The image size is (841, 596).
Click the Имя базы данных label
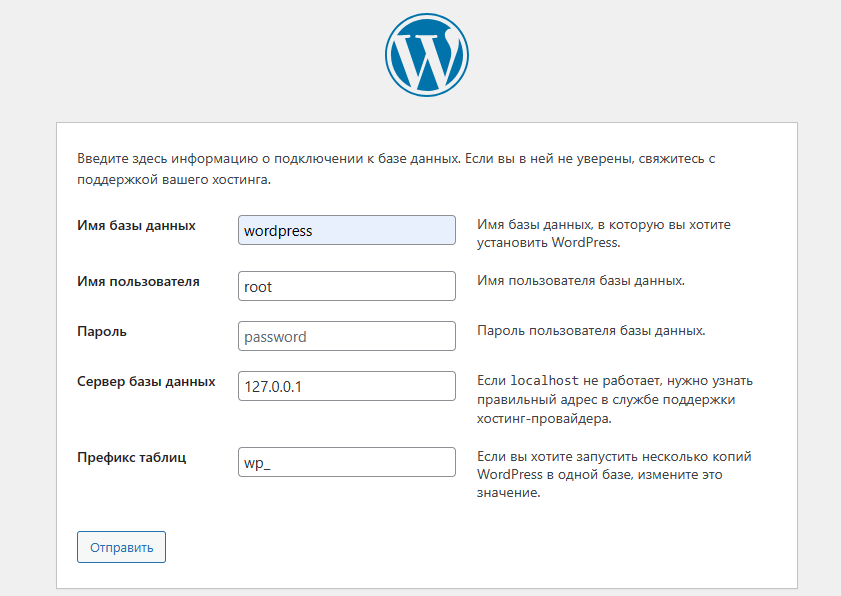point(136,225)
